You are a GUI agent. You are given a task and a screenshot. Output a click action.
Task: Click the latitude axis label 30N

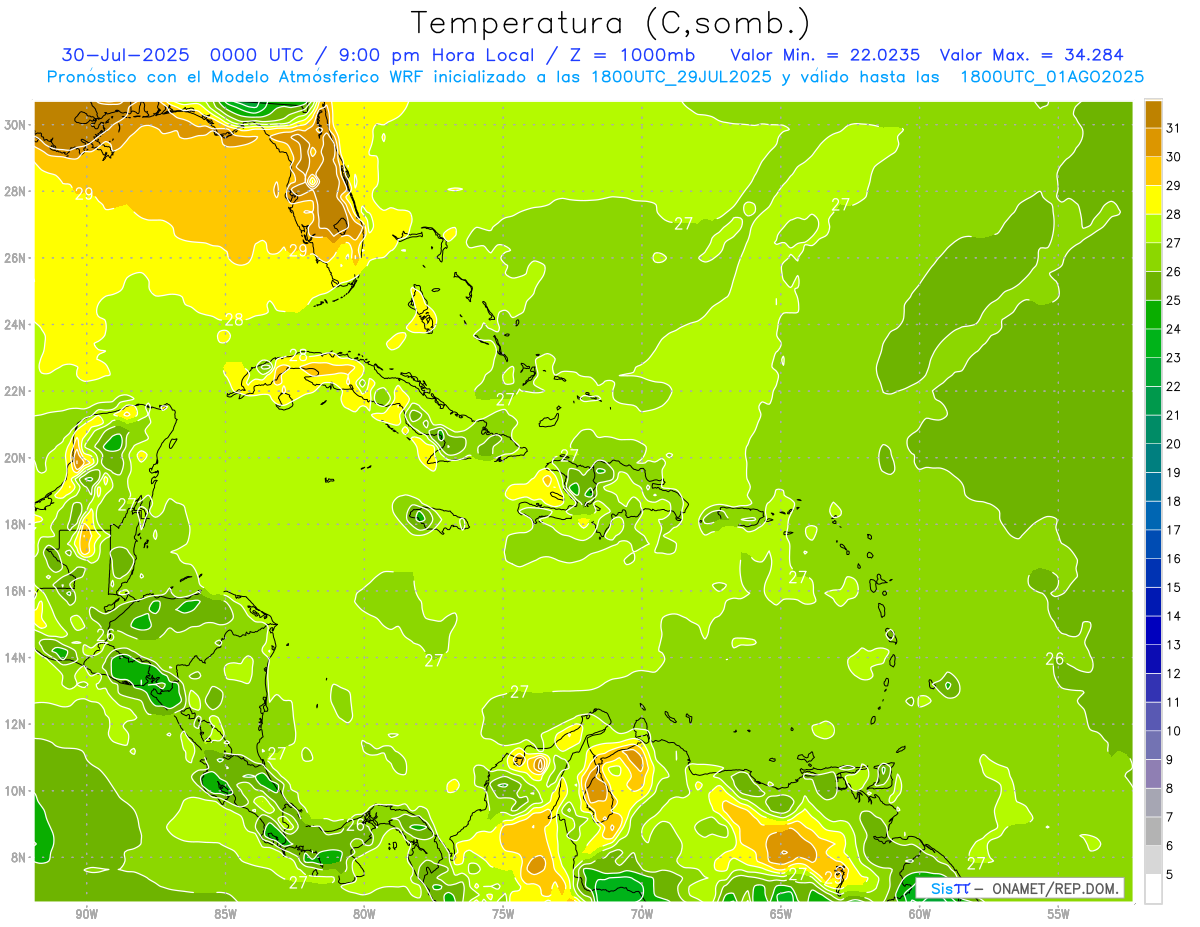(15, 125)
